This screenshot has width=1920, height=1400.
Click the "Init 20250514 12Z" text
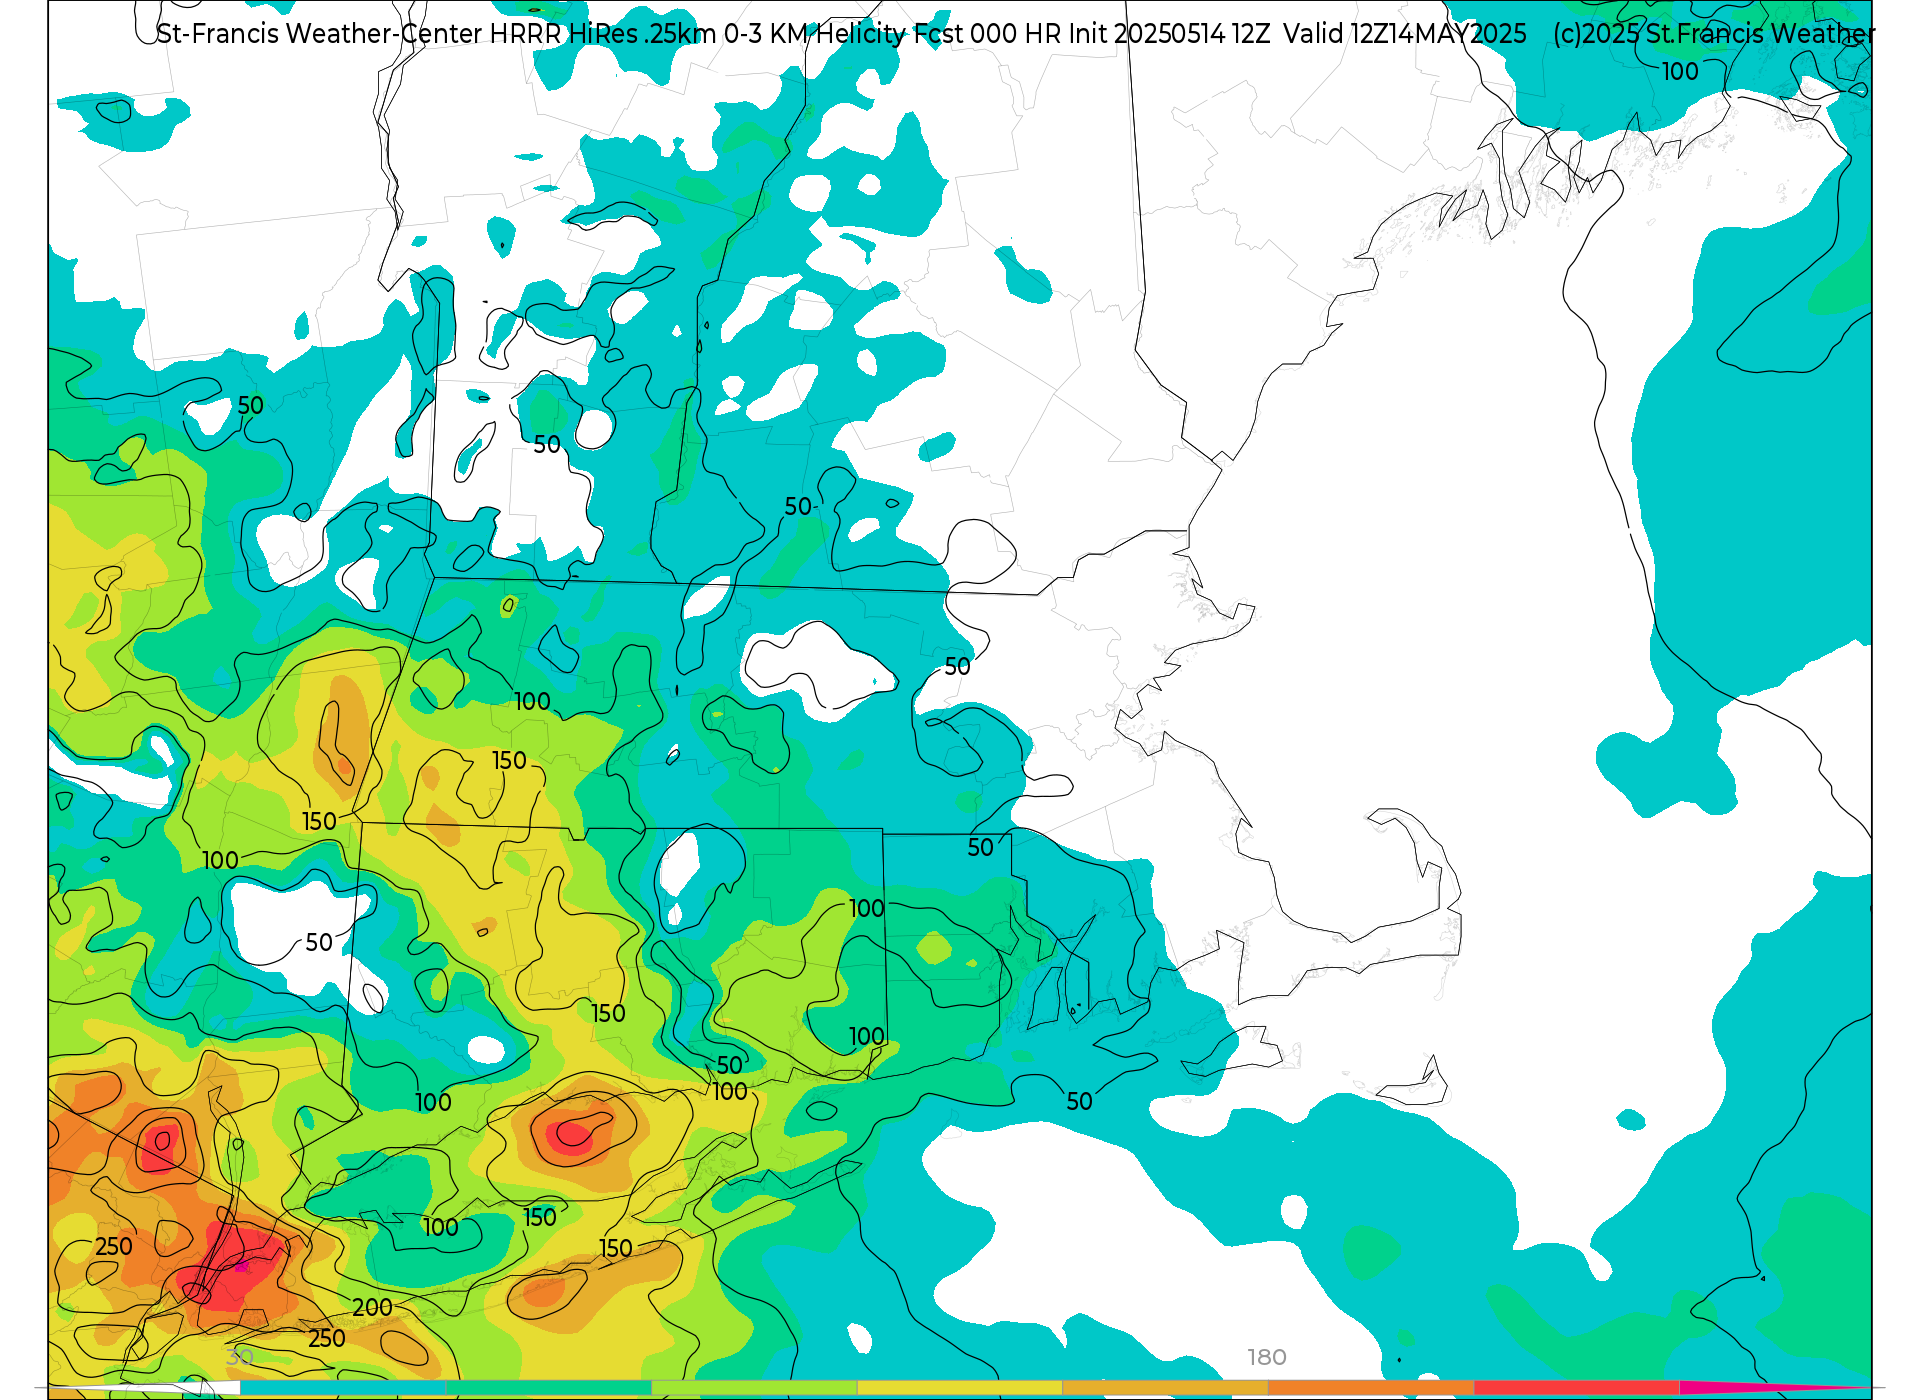1169,34
